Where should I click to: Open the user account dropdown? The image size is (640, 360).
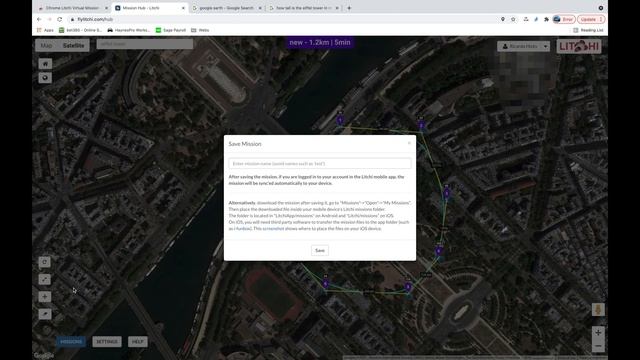(x=523, y=46)
